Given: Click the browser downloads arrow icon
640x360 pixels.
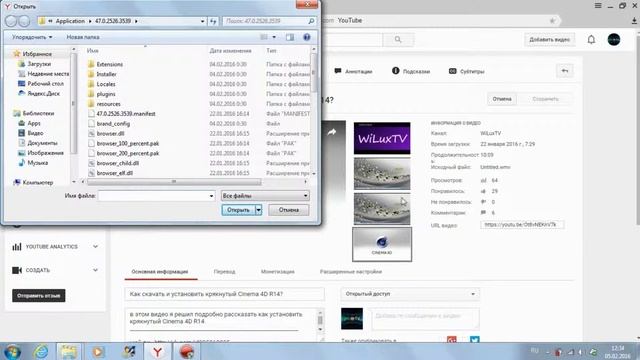Looking at the screenshot, I should [634, 21].
